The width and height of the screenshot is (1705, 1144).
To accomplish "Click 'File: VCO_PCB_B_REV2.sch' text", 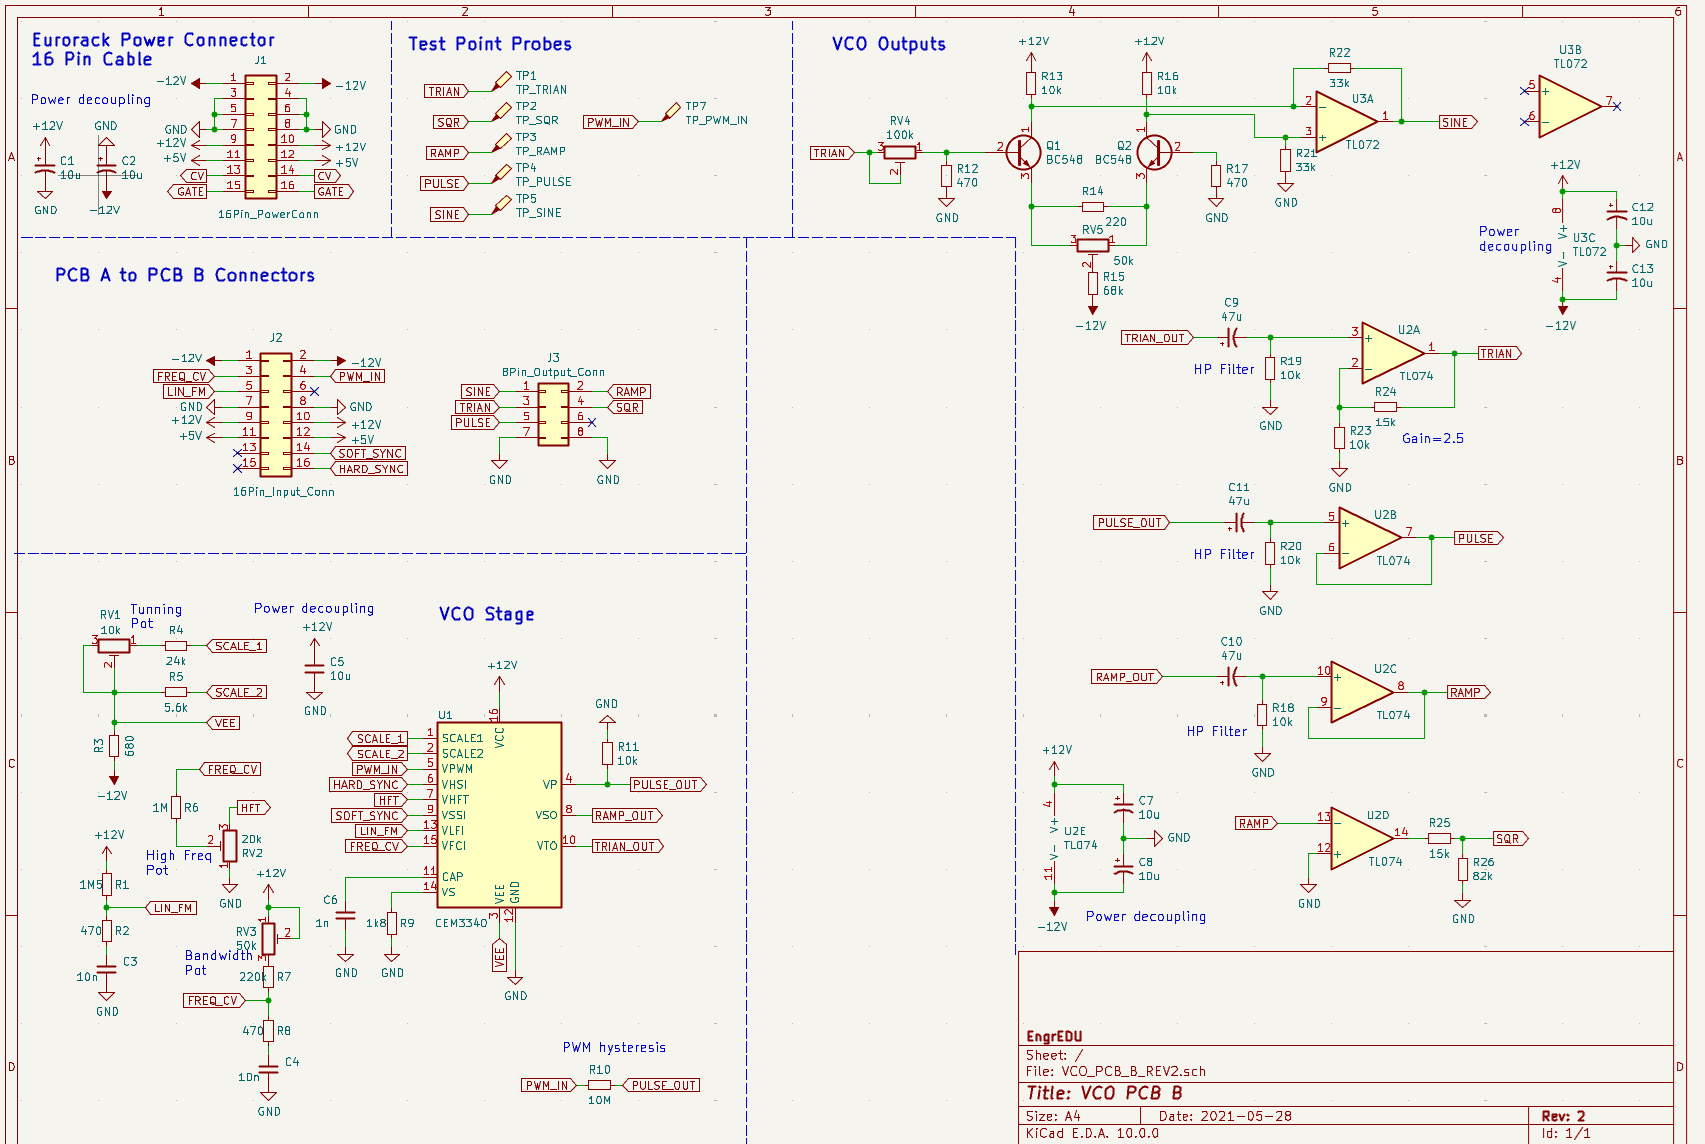I will (1116, 1071).
